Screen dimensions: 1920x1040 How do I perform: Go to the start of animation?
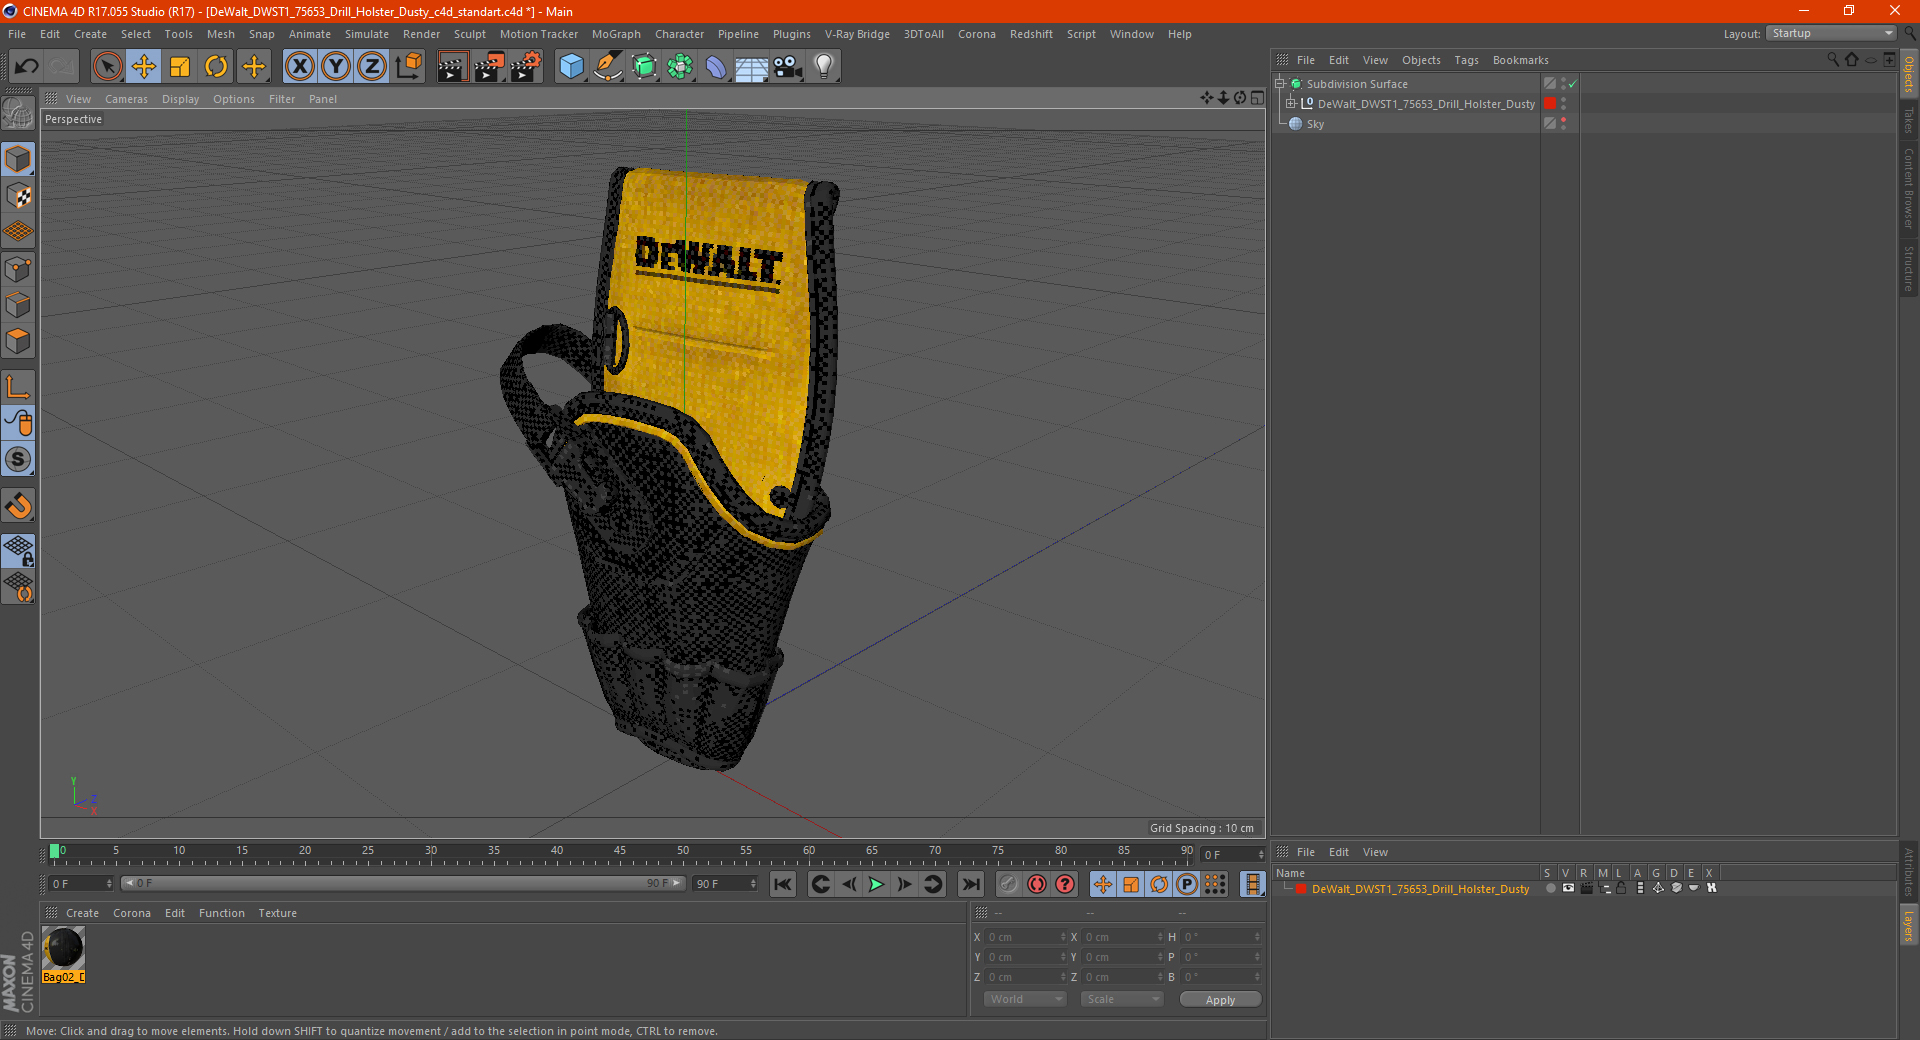[x=783, y=884]
